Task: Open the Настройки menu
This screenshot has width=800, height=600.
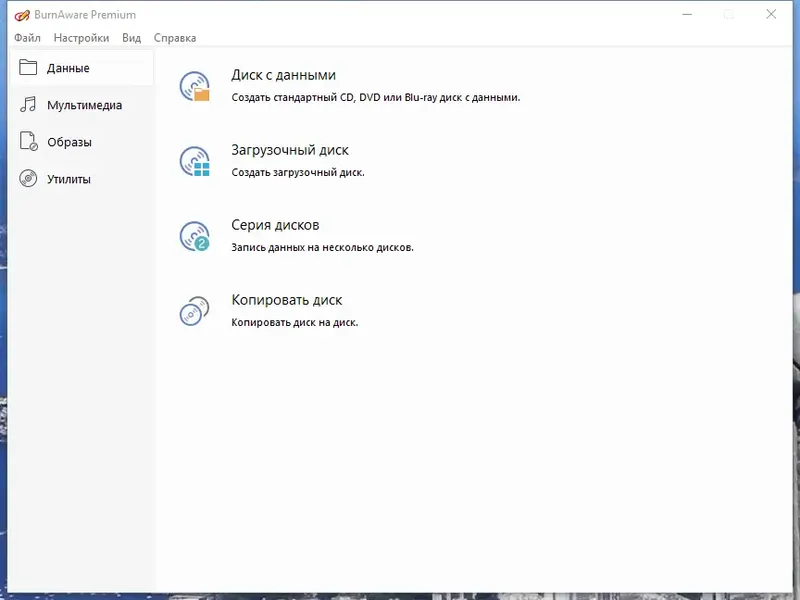Action: [x=82, y=37]
